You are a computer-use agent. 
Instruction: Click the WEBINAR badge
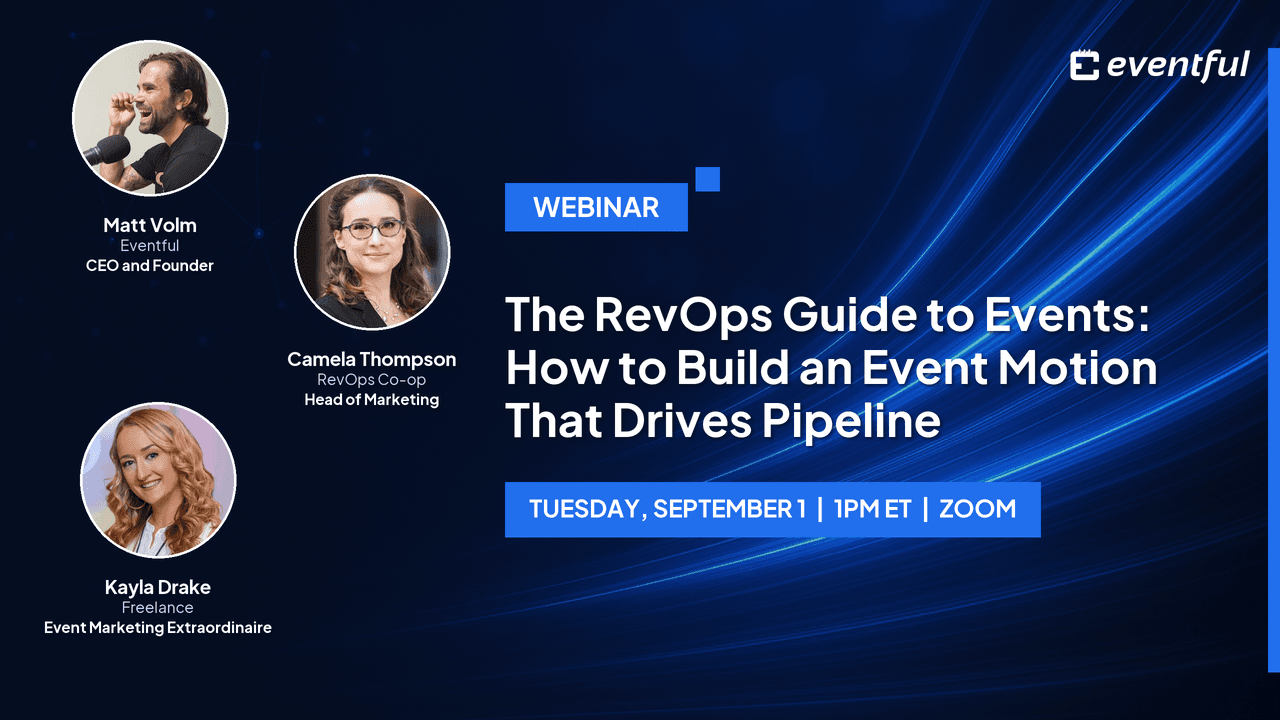point(596,207)
